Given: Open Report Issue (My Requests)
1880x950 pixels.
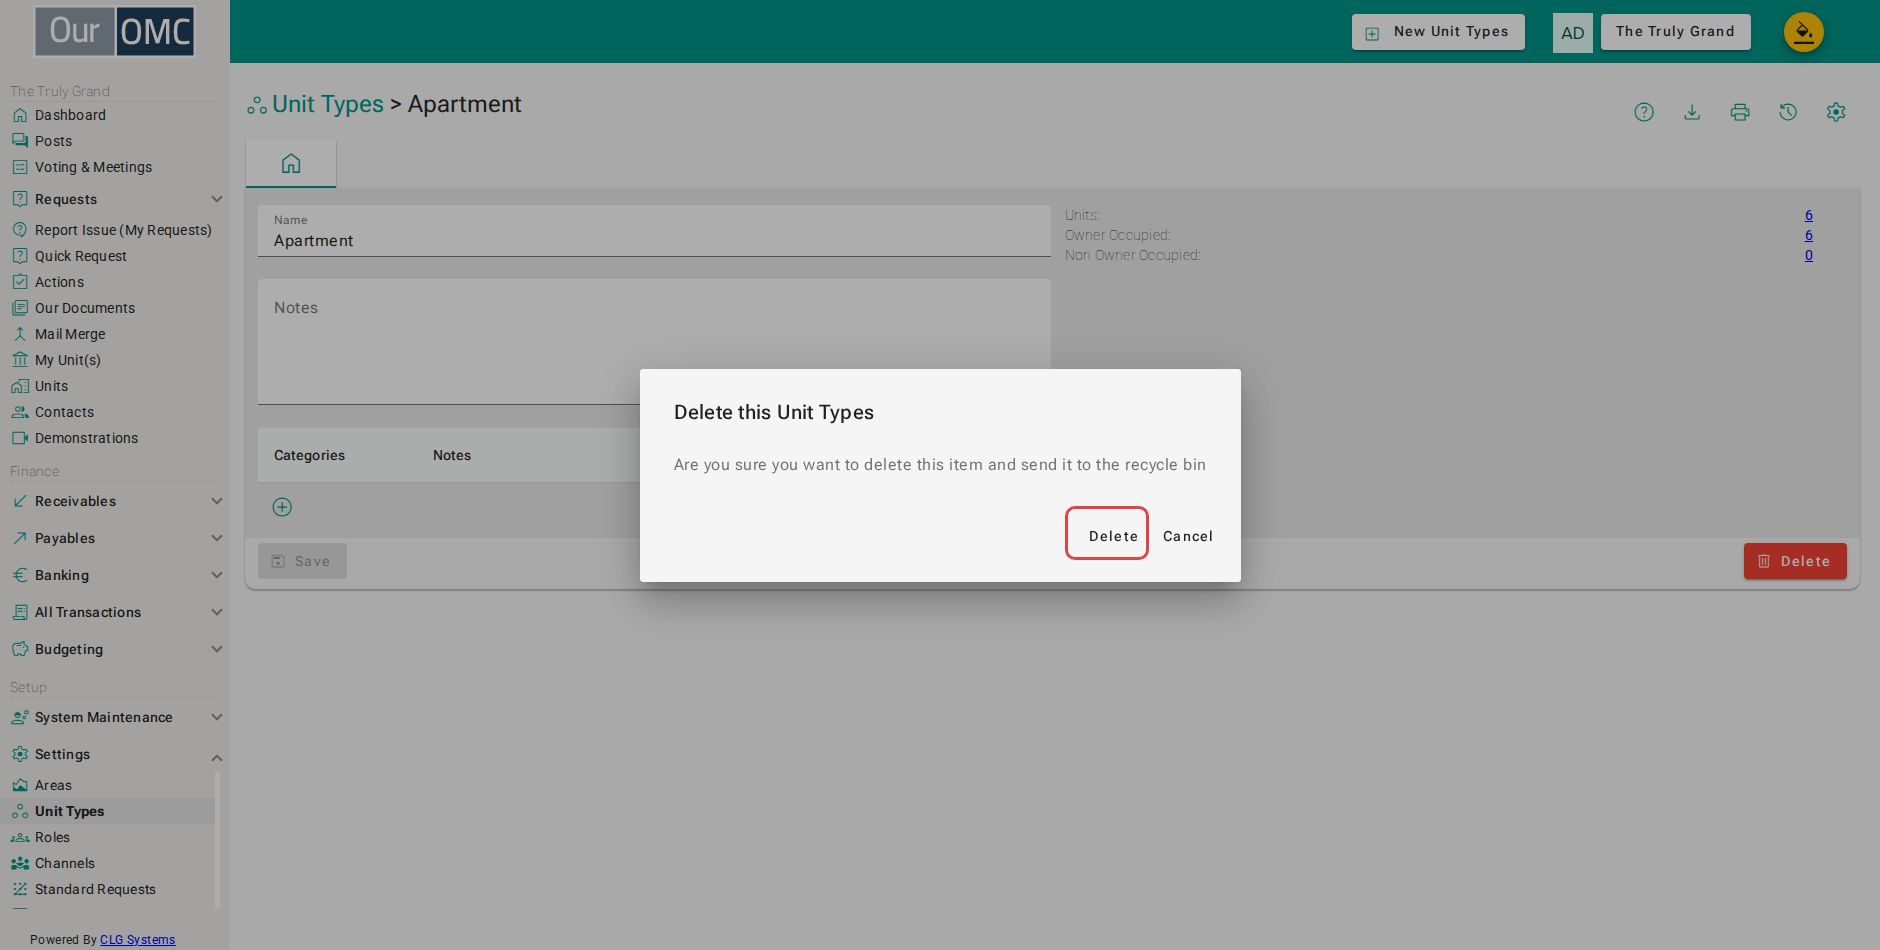Looking at the screenshot, I should 123,230.
